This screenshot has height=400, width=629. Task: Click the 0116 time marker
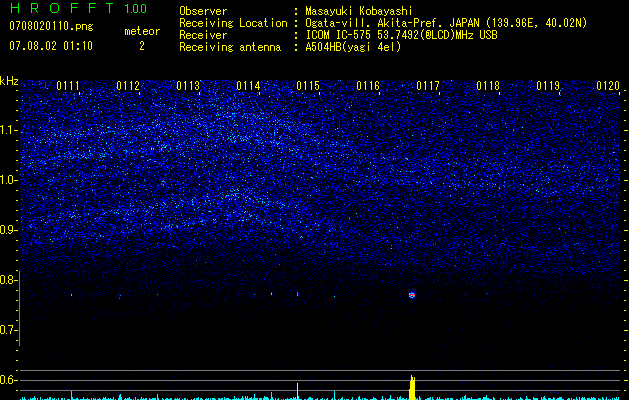click(368, 86)
